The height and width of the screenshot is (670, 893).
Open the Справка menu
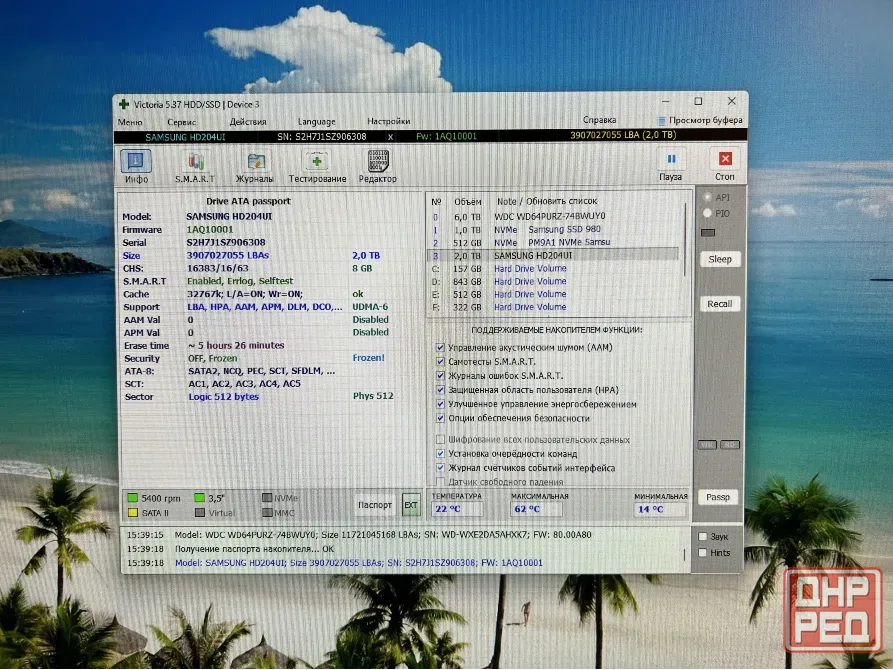point(599,120)
